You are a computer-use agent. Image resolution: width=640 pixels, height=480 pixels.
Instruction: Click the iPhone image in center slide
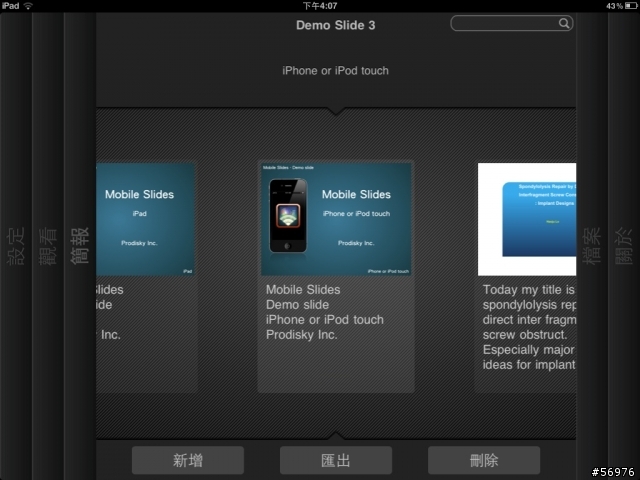coord(288,215)
